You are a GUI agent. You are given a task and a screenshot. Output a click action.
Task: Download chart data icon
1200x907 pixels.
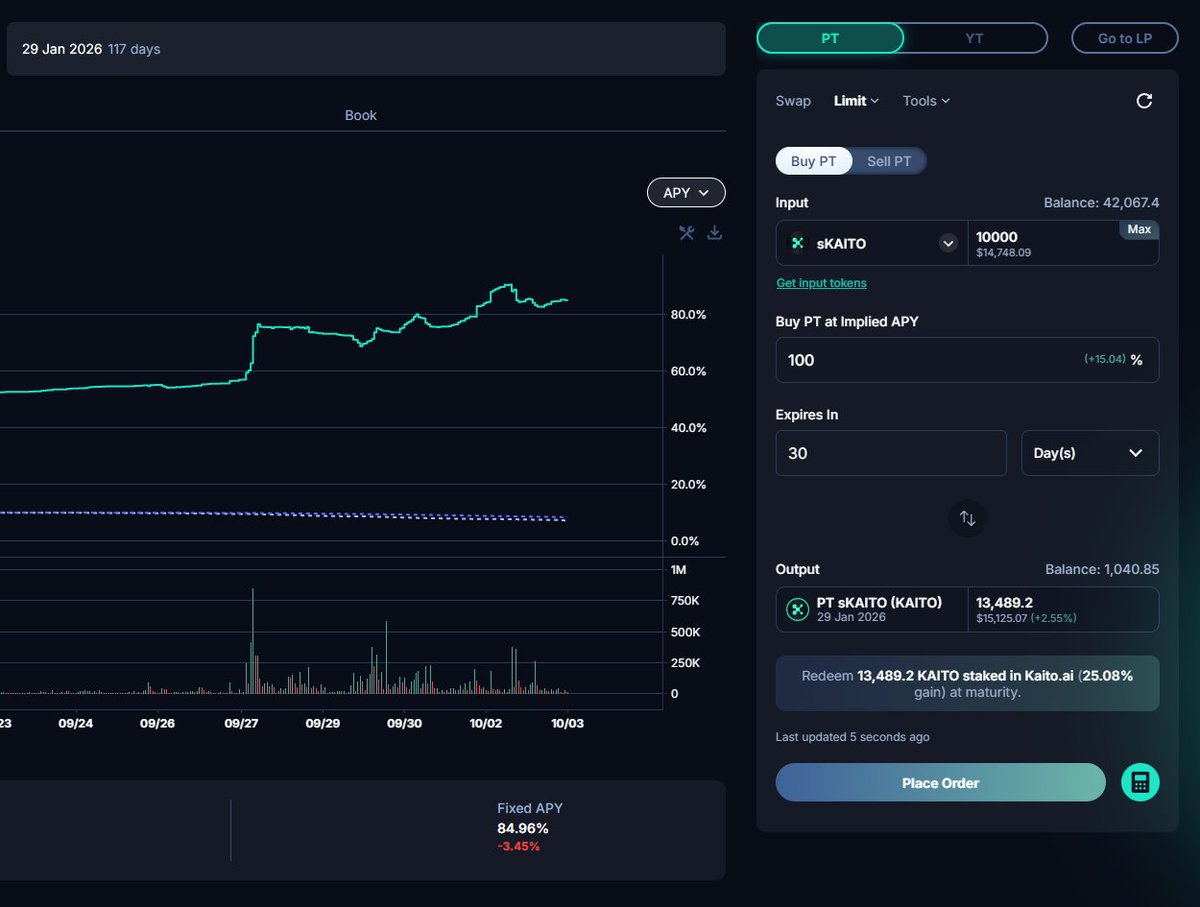[714, 233]
